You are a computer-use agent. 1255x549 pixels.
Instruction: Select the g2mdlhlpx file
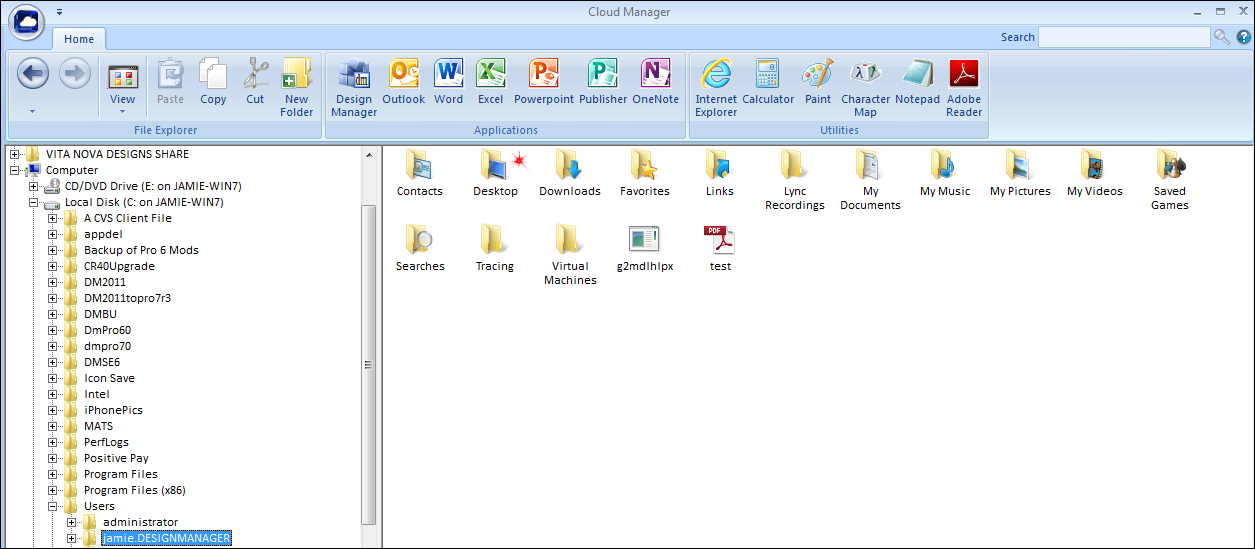[x=645, y=249]
